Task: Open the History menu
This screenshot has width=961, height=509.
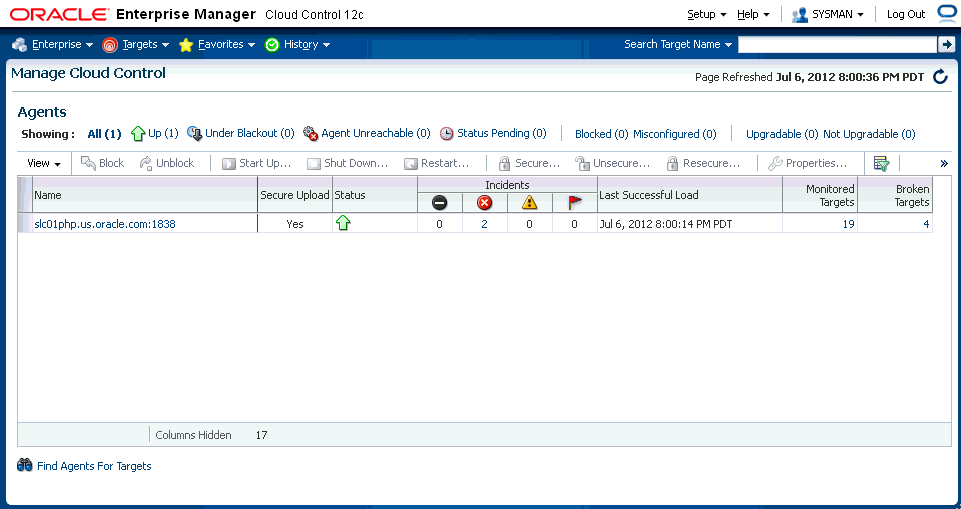Action: pos(307,44)
